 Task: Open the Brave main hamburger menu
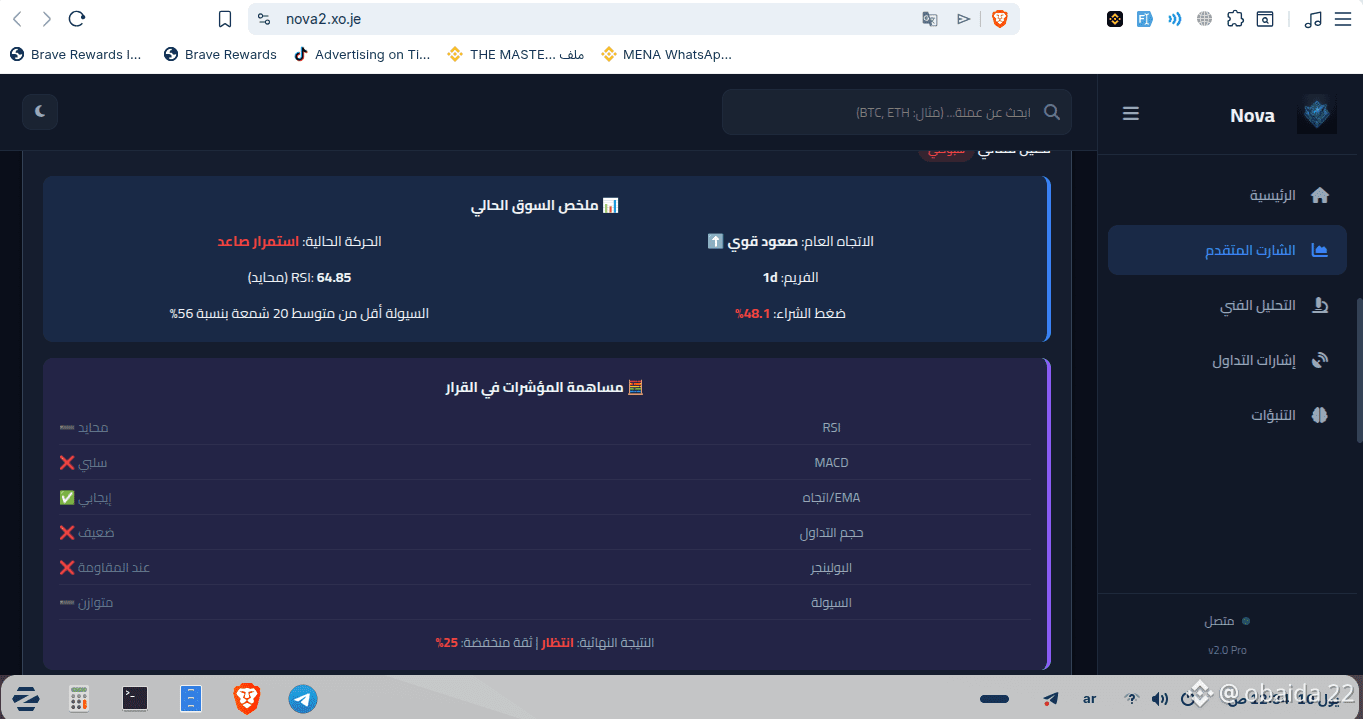pos(1343,18)
